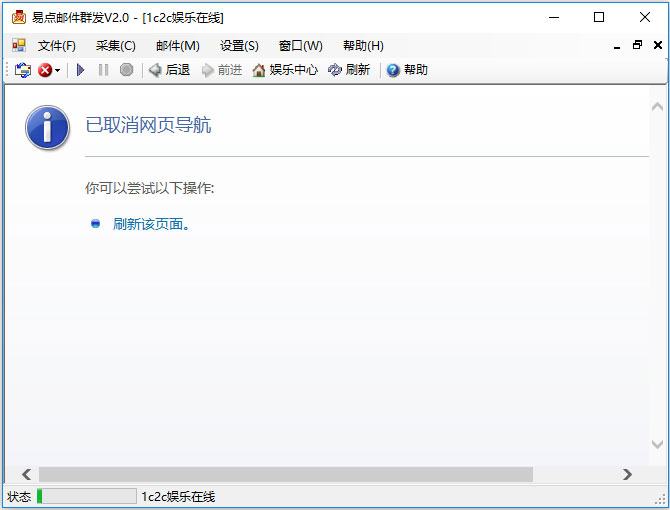Click 1c2c娱乐在线 status bar text

pos(178,497)
